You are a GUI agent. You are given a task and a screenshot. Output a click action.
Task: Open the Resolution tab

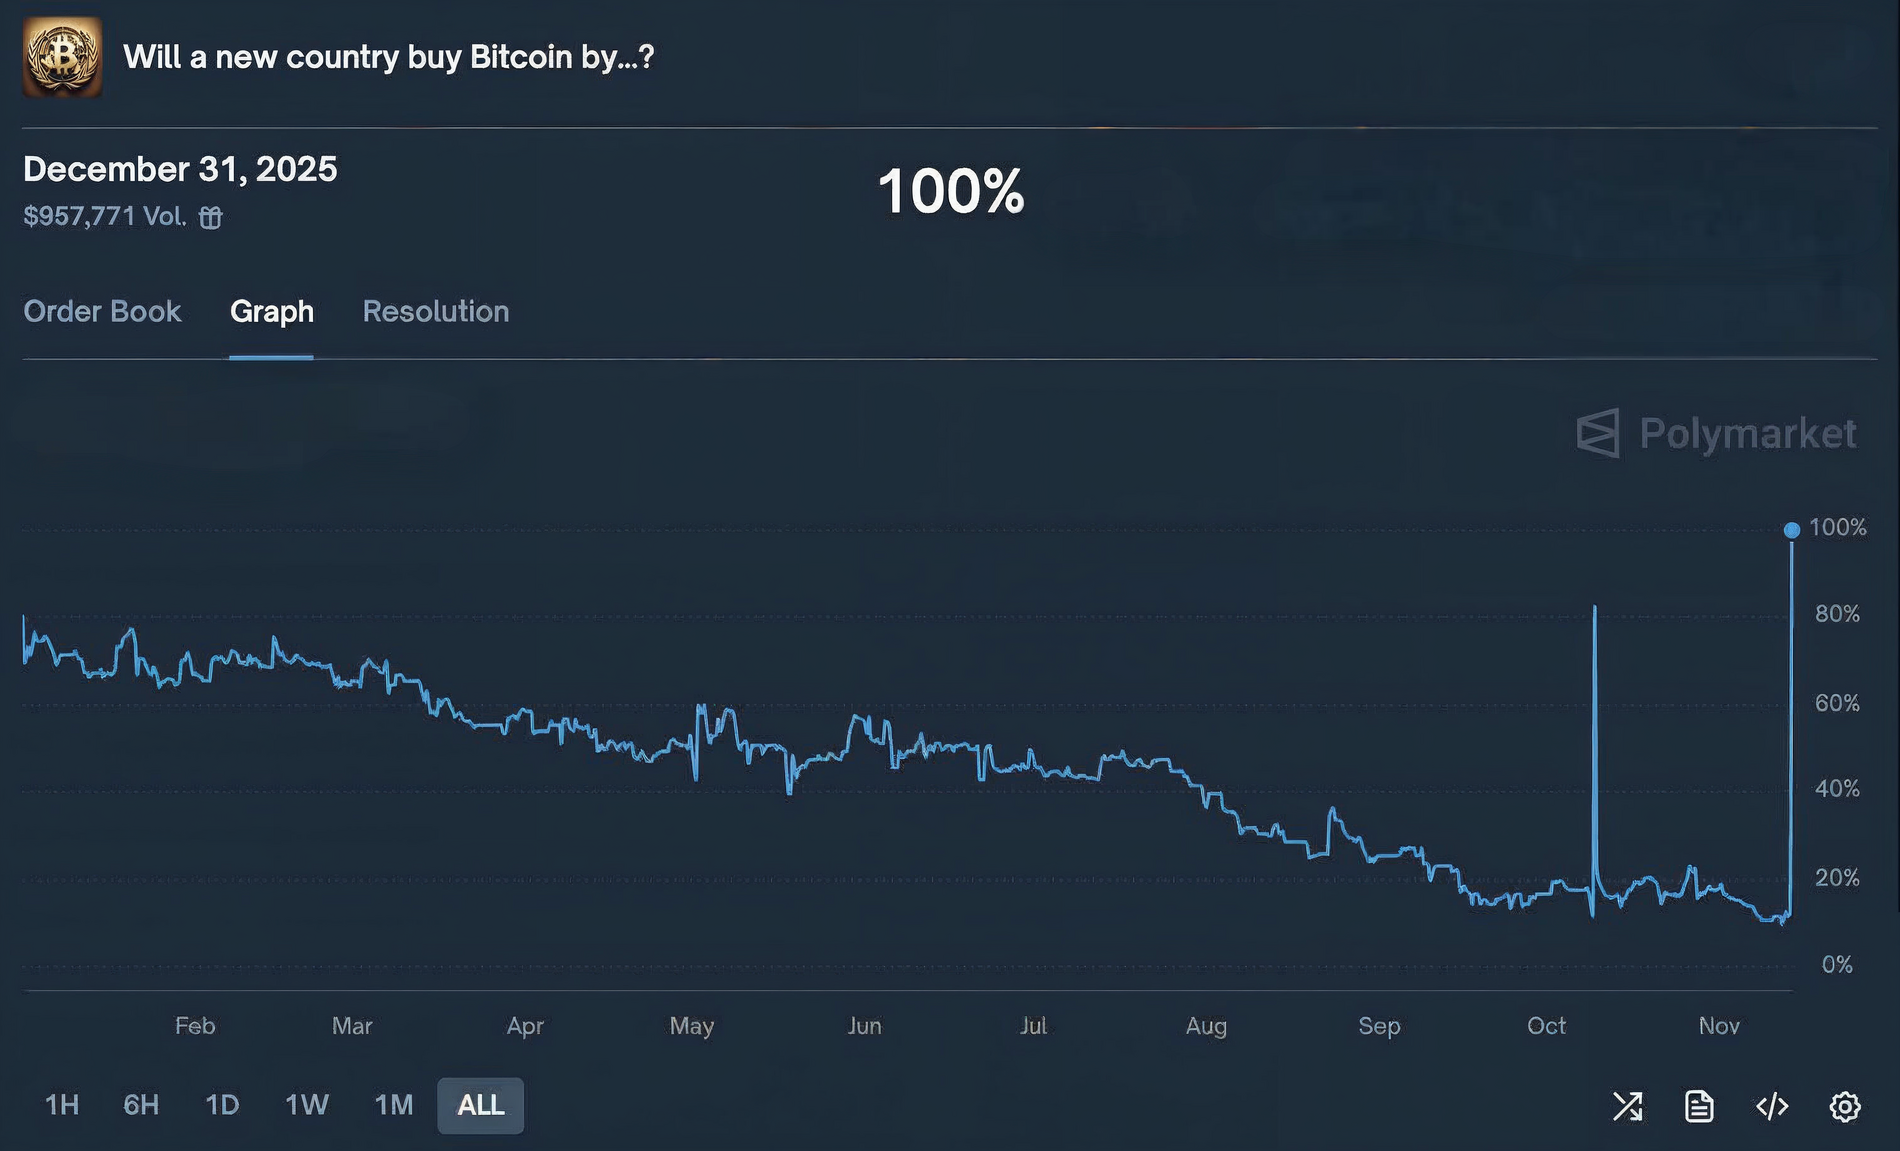pos(435,312)
